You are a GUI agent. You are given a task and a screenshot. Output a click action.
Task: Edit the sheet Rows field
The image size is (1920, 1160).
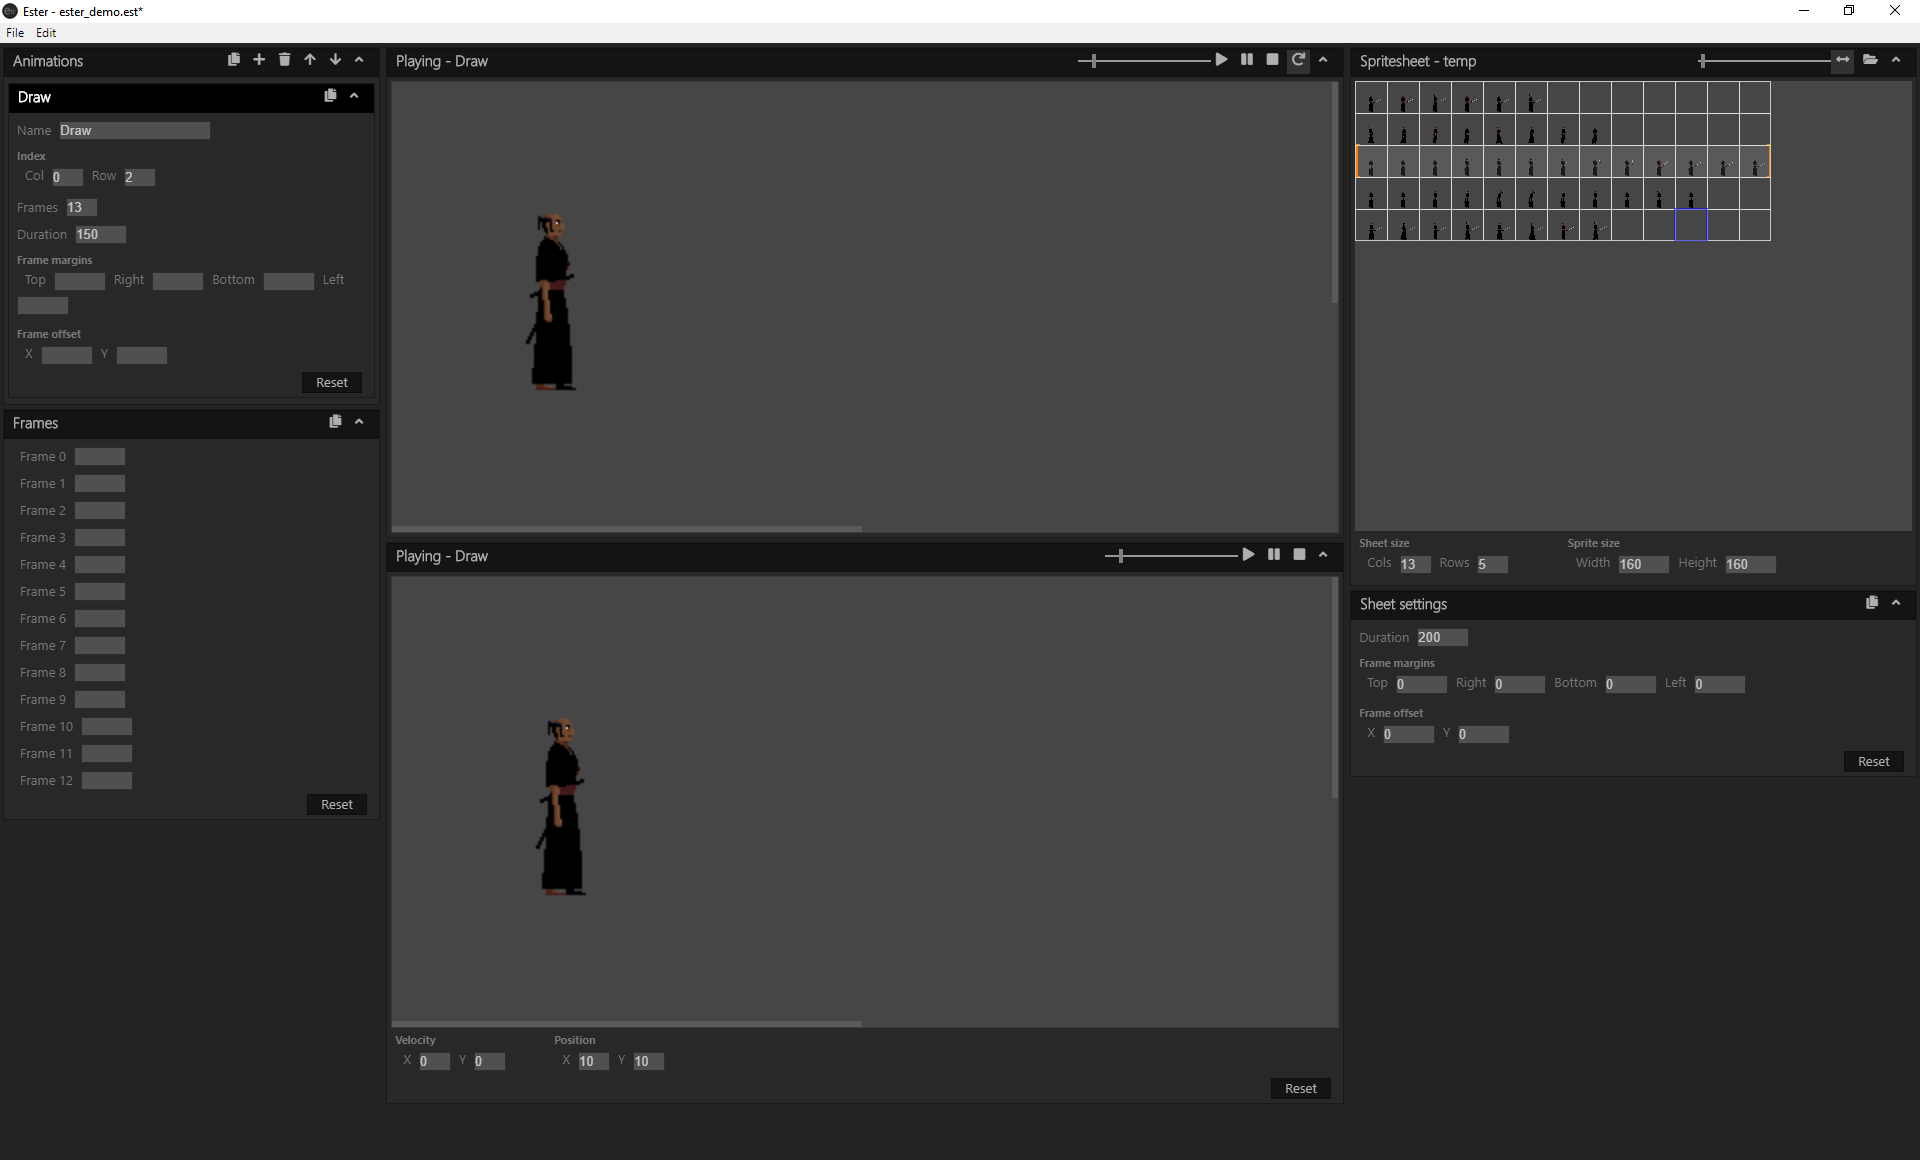[x=1492, y=564]
